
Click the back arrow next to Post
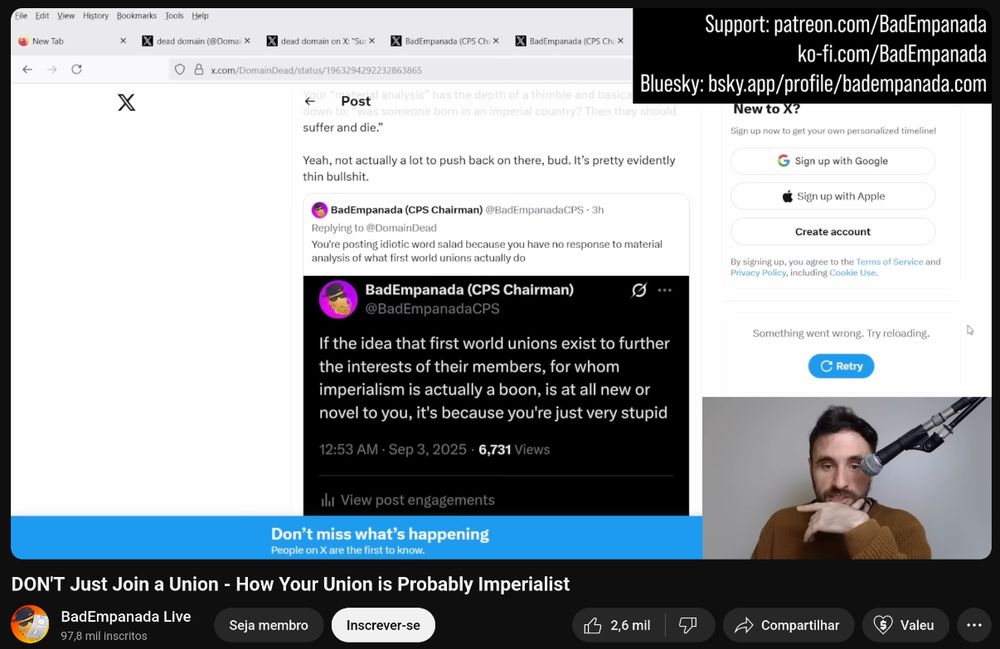tap(309, 101)
